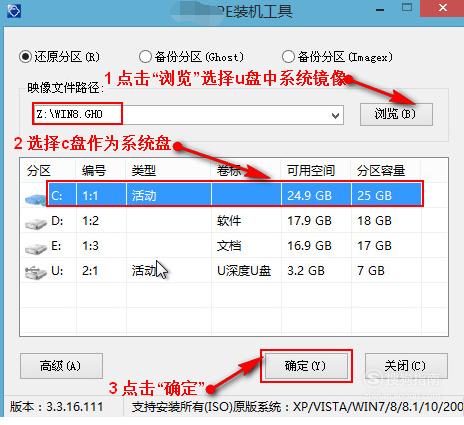
Task: Click the 分区容量 column header
Action: tap(381, 171)
